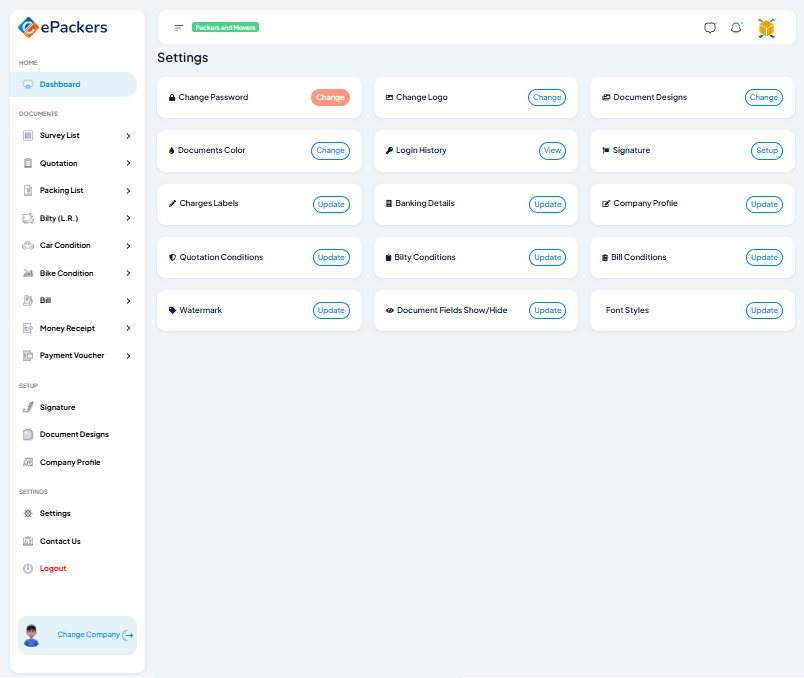The image size is (804, 678).
Task: Click Change button for Documents Color
Action: pos(330,150)
